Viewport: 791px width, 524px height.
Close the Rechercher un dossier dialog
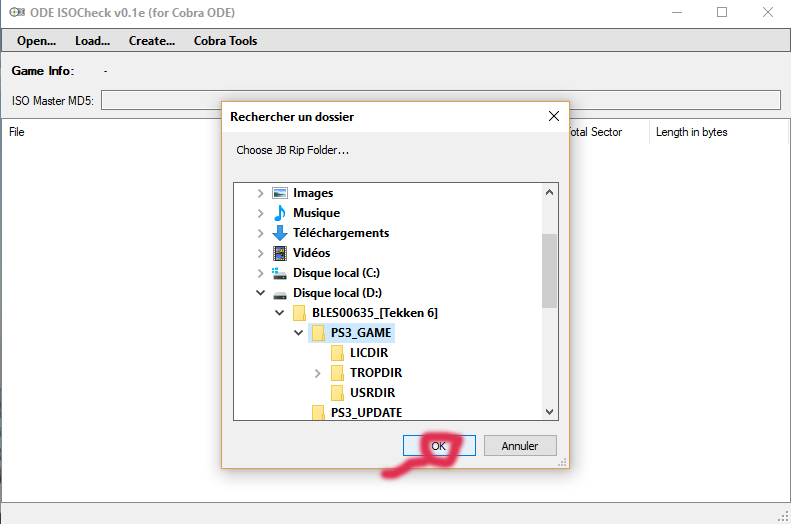[553, 117]
